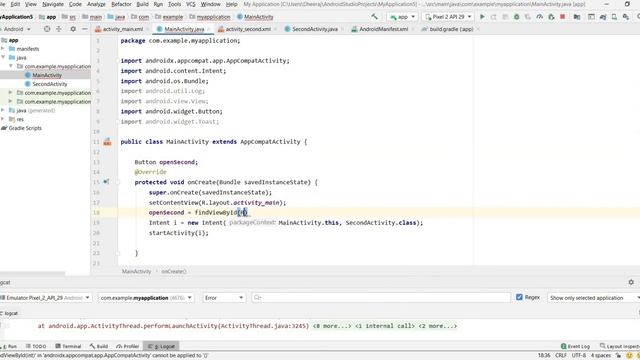Screen dimensions: 640x360
Task: Open the Build tool window
Action: point(99,346)
